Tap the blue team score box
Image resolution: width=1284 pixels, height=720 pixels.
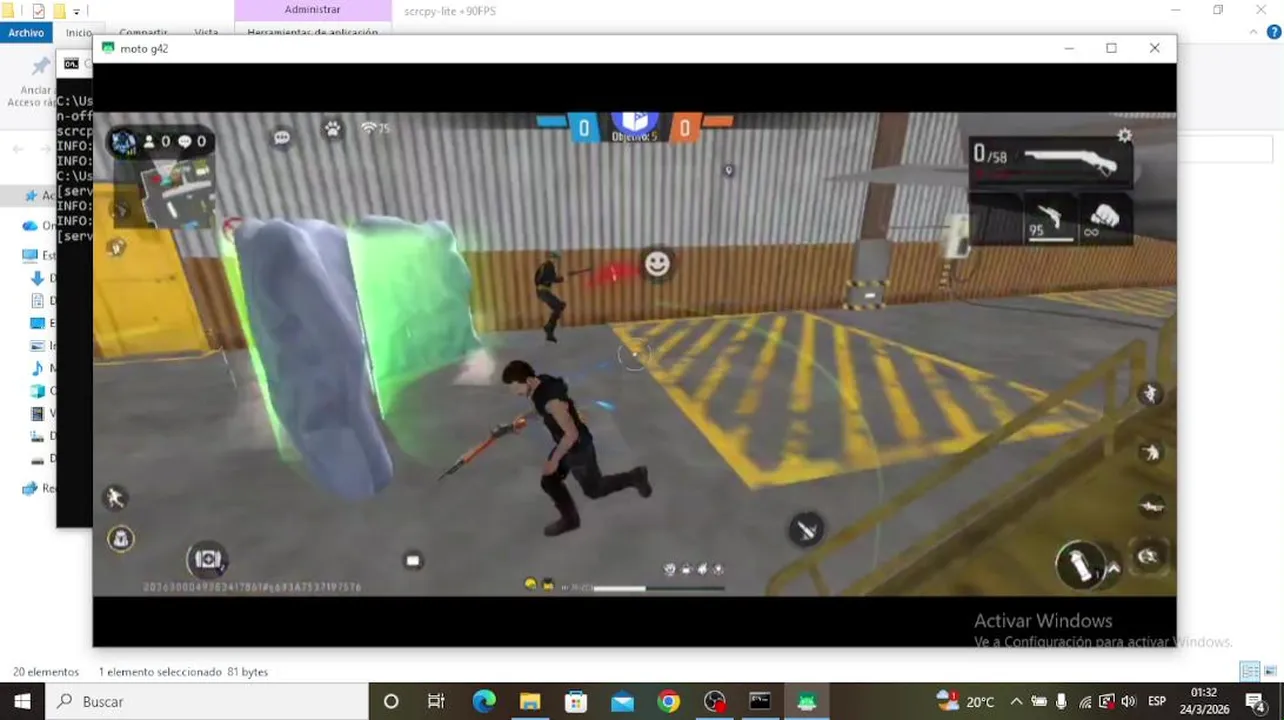point(583,128)
